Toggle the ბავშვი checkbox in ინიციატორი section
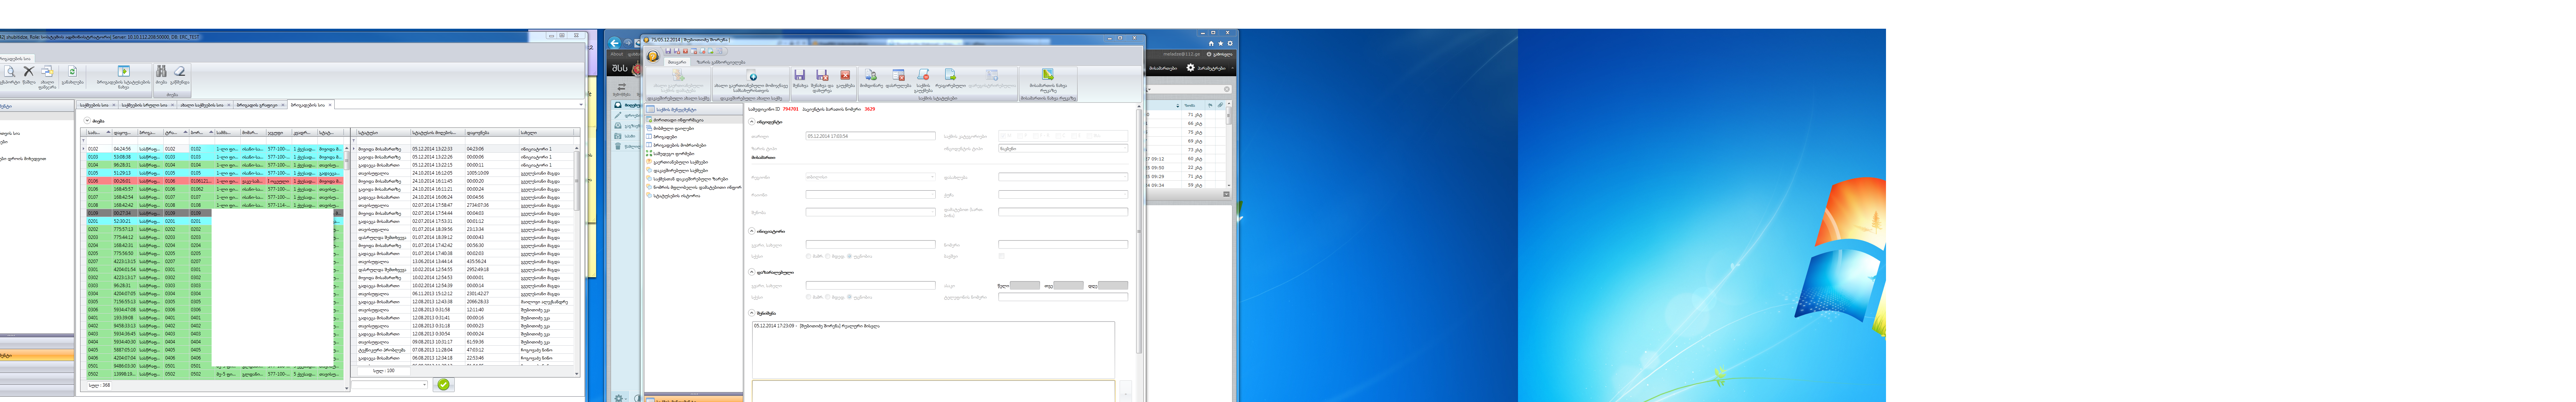This screenshot has width=2576, height=402. (1001, 256)
